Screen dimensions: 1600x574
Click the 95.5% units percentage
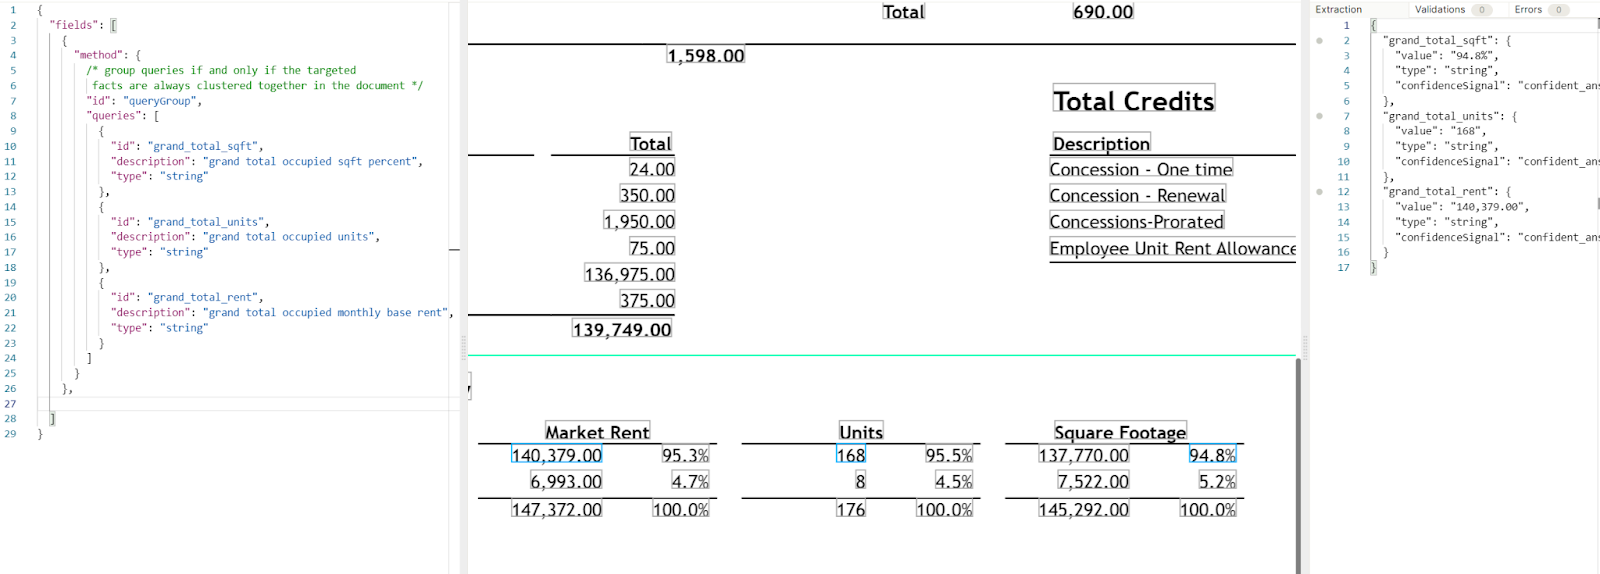pyautogui.click(x=949, y=455)
